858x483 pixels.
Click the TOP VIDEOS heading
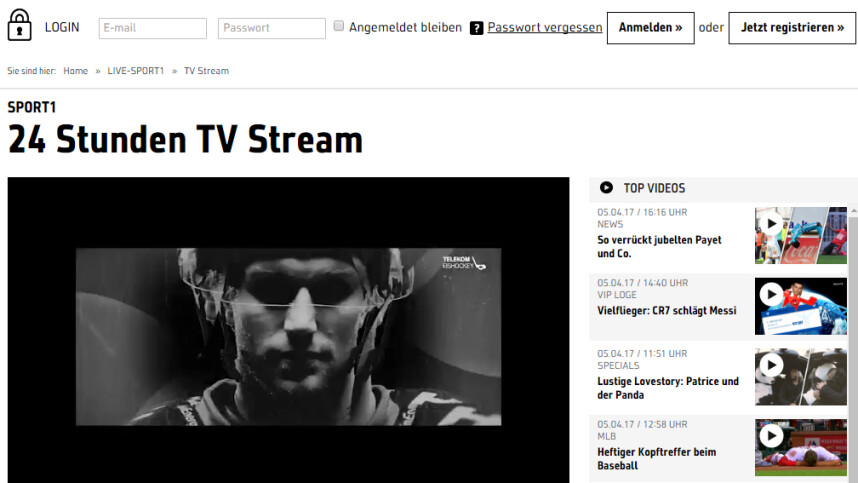(654, 188)
